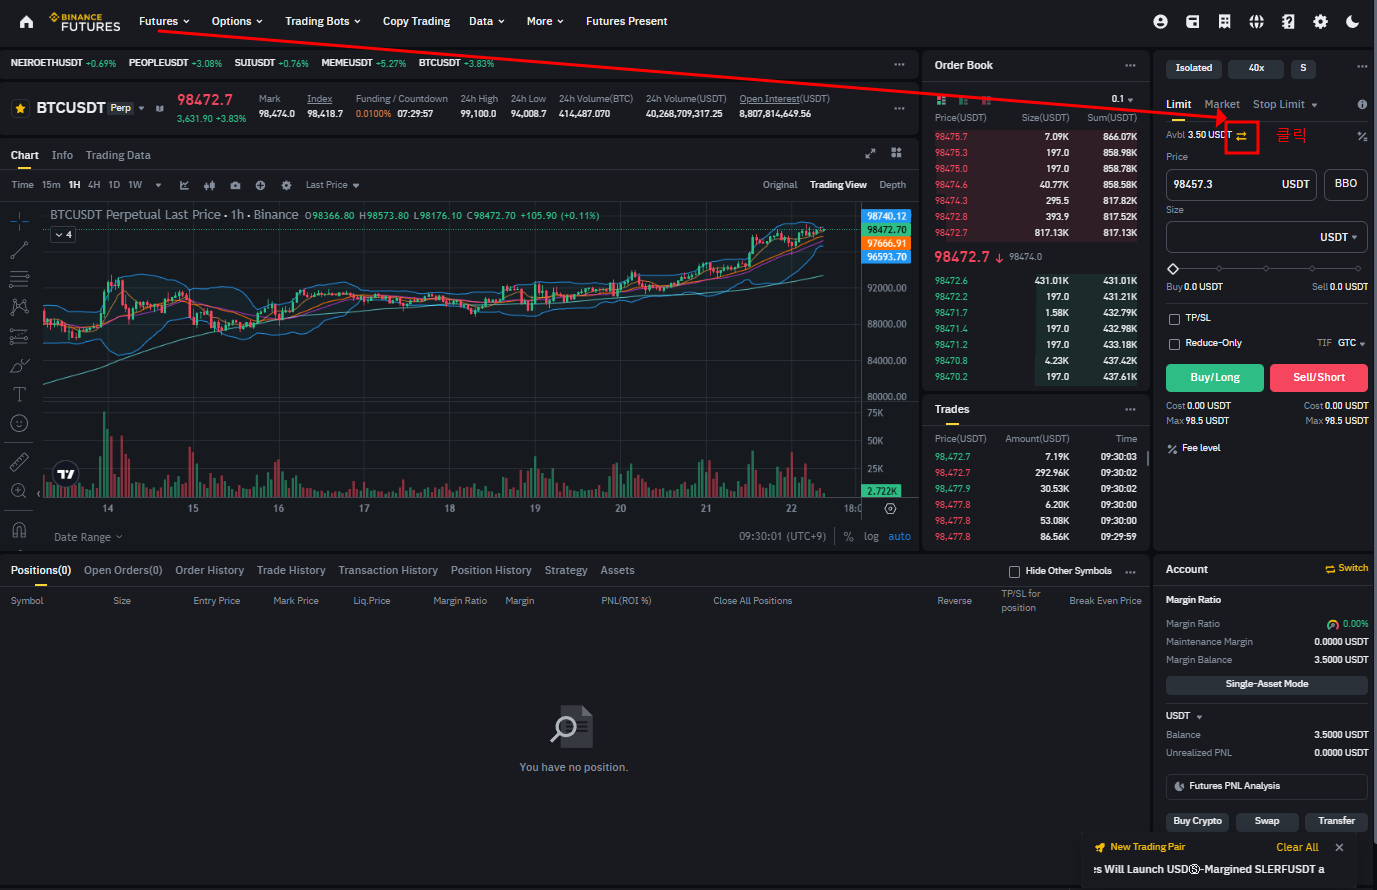The image size is (1377, 890).
Task: Show the combined buy and sell order book view
Action: 941,100
